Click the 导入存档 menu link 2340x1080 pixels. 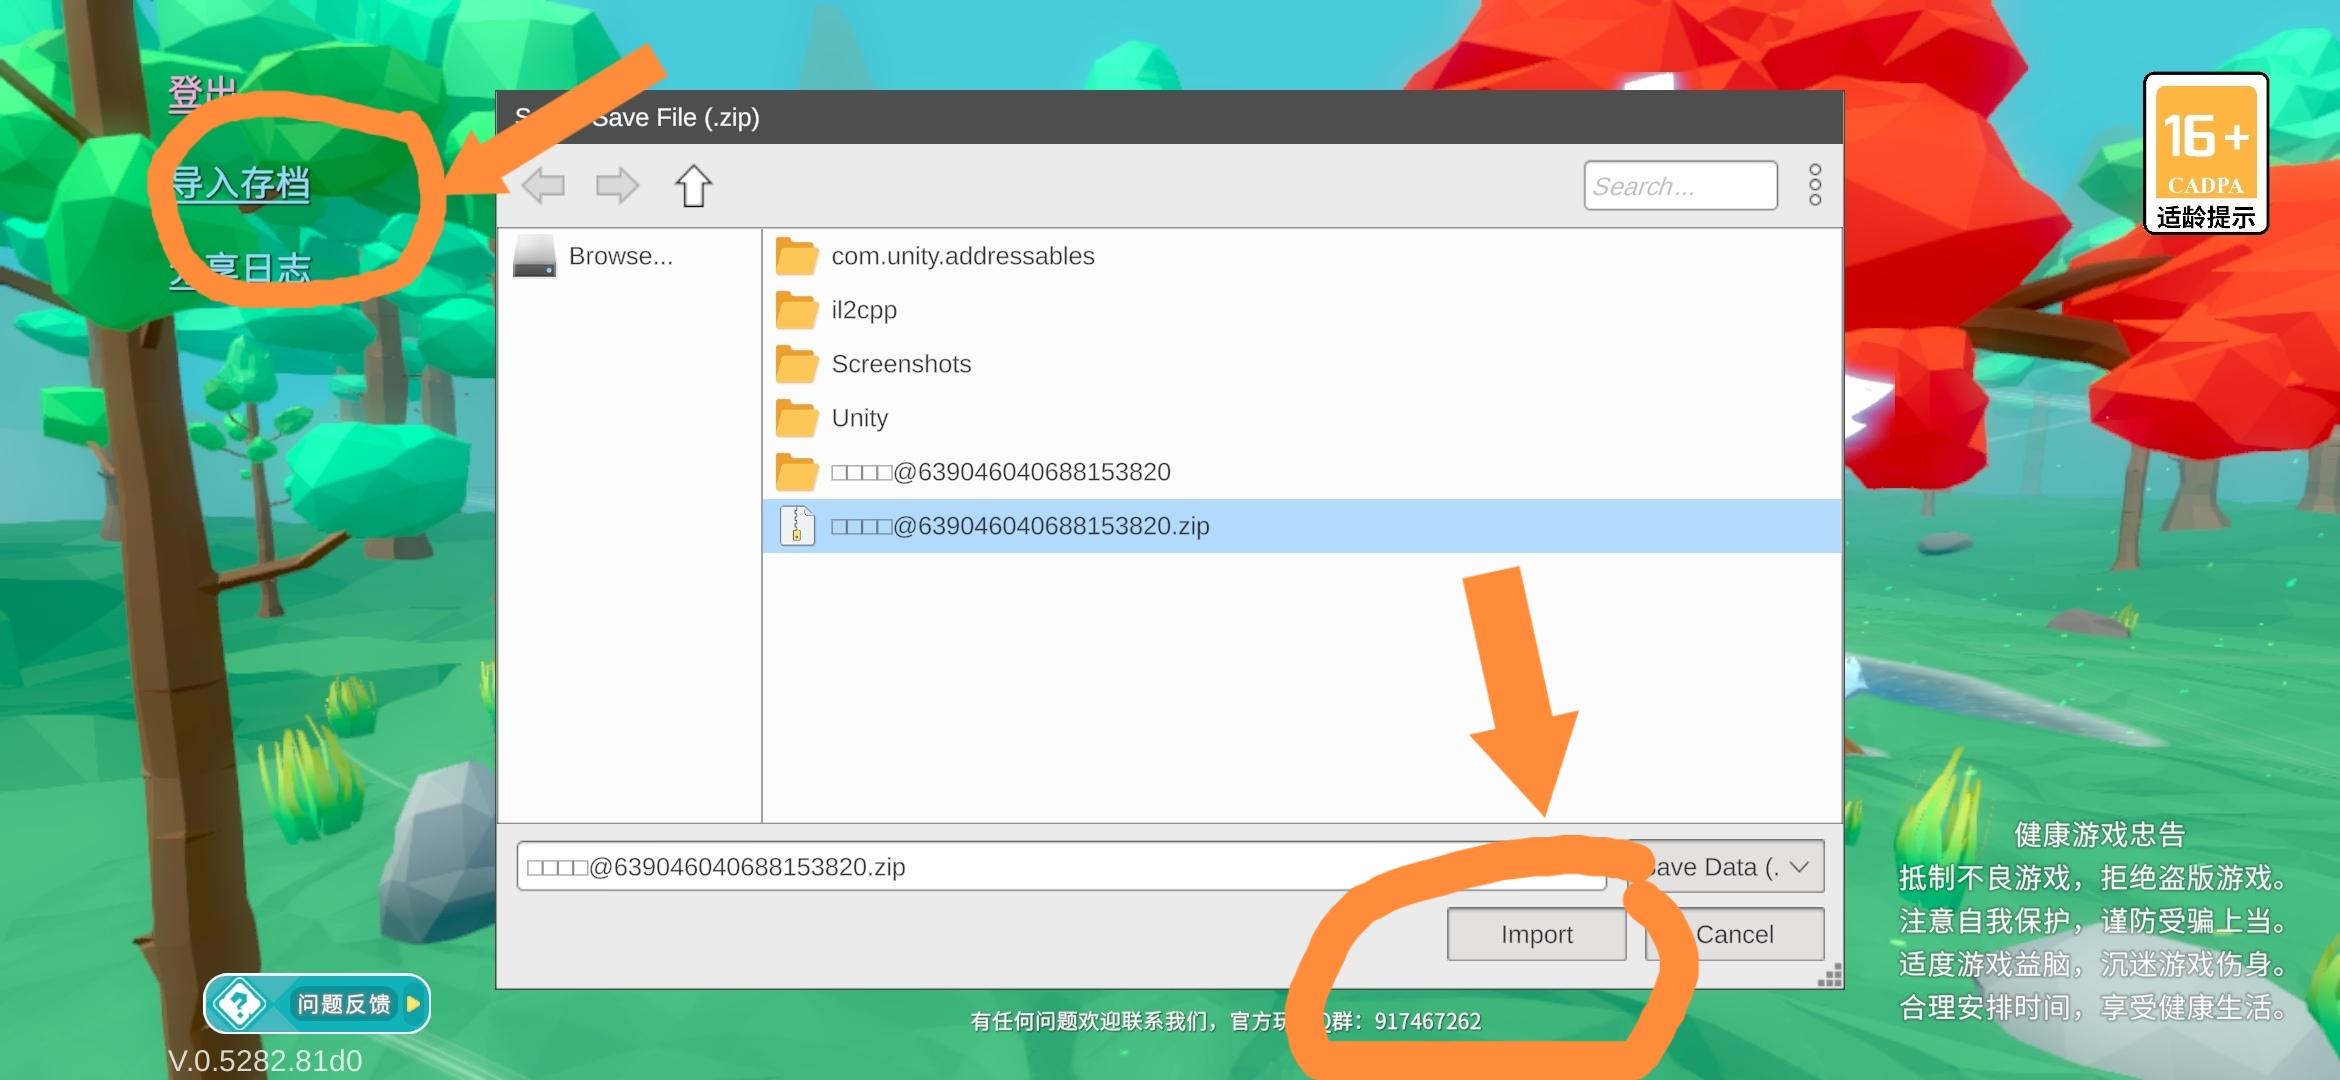pyautogui.click(x=241, y=184)
